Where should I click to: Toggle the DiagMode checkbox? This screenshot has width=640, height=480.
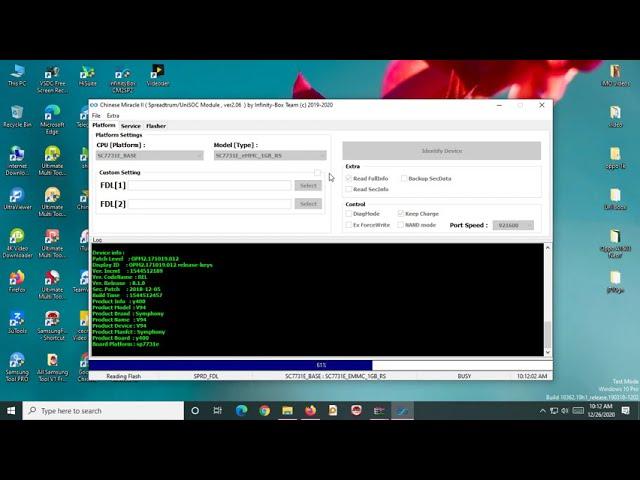click(x=349, y=213)
